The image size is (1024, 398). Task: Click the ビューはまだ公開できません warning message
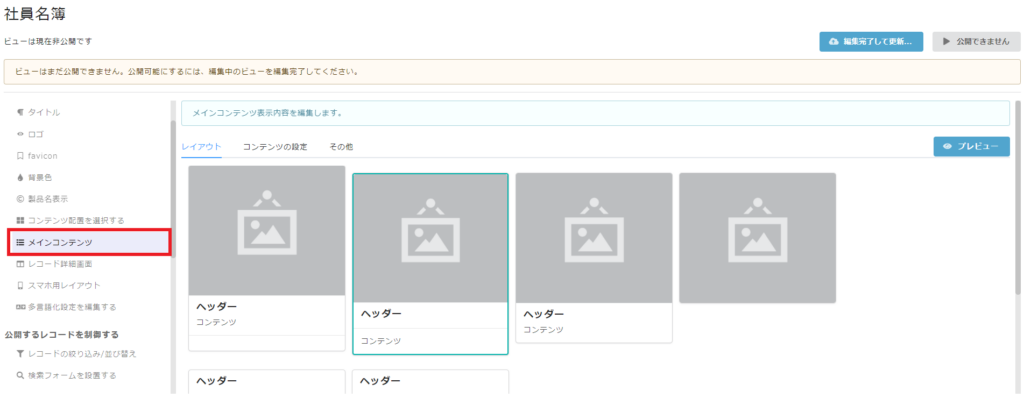187,72
